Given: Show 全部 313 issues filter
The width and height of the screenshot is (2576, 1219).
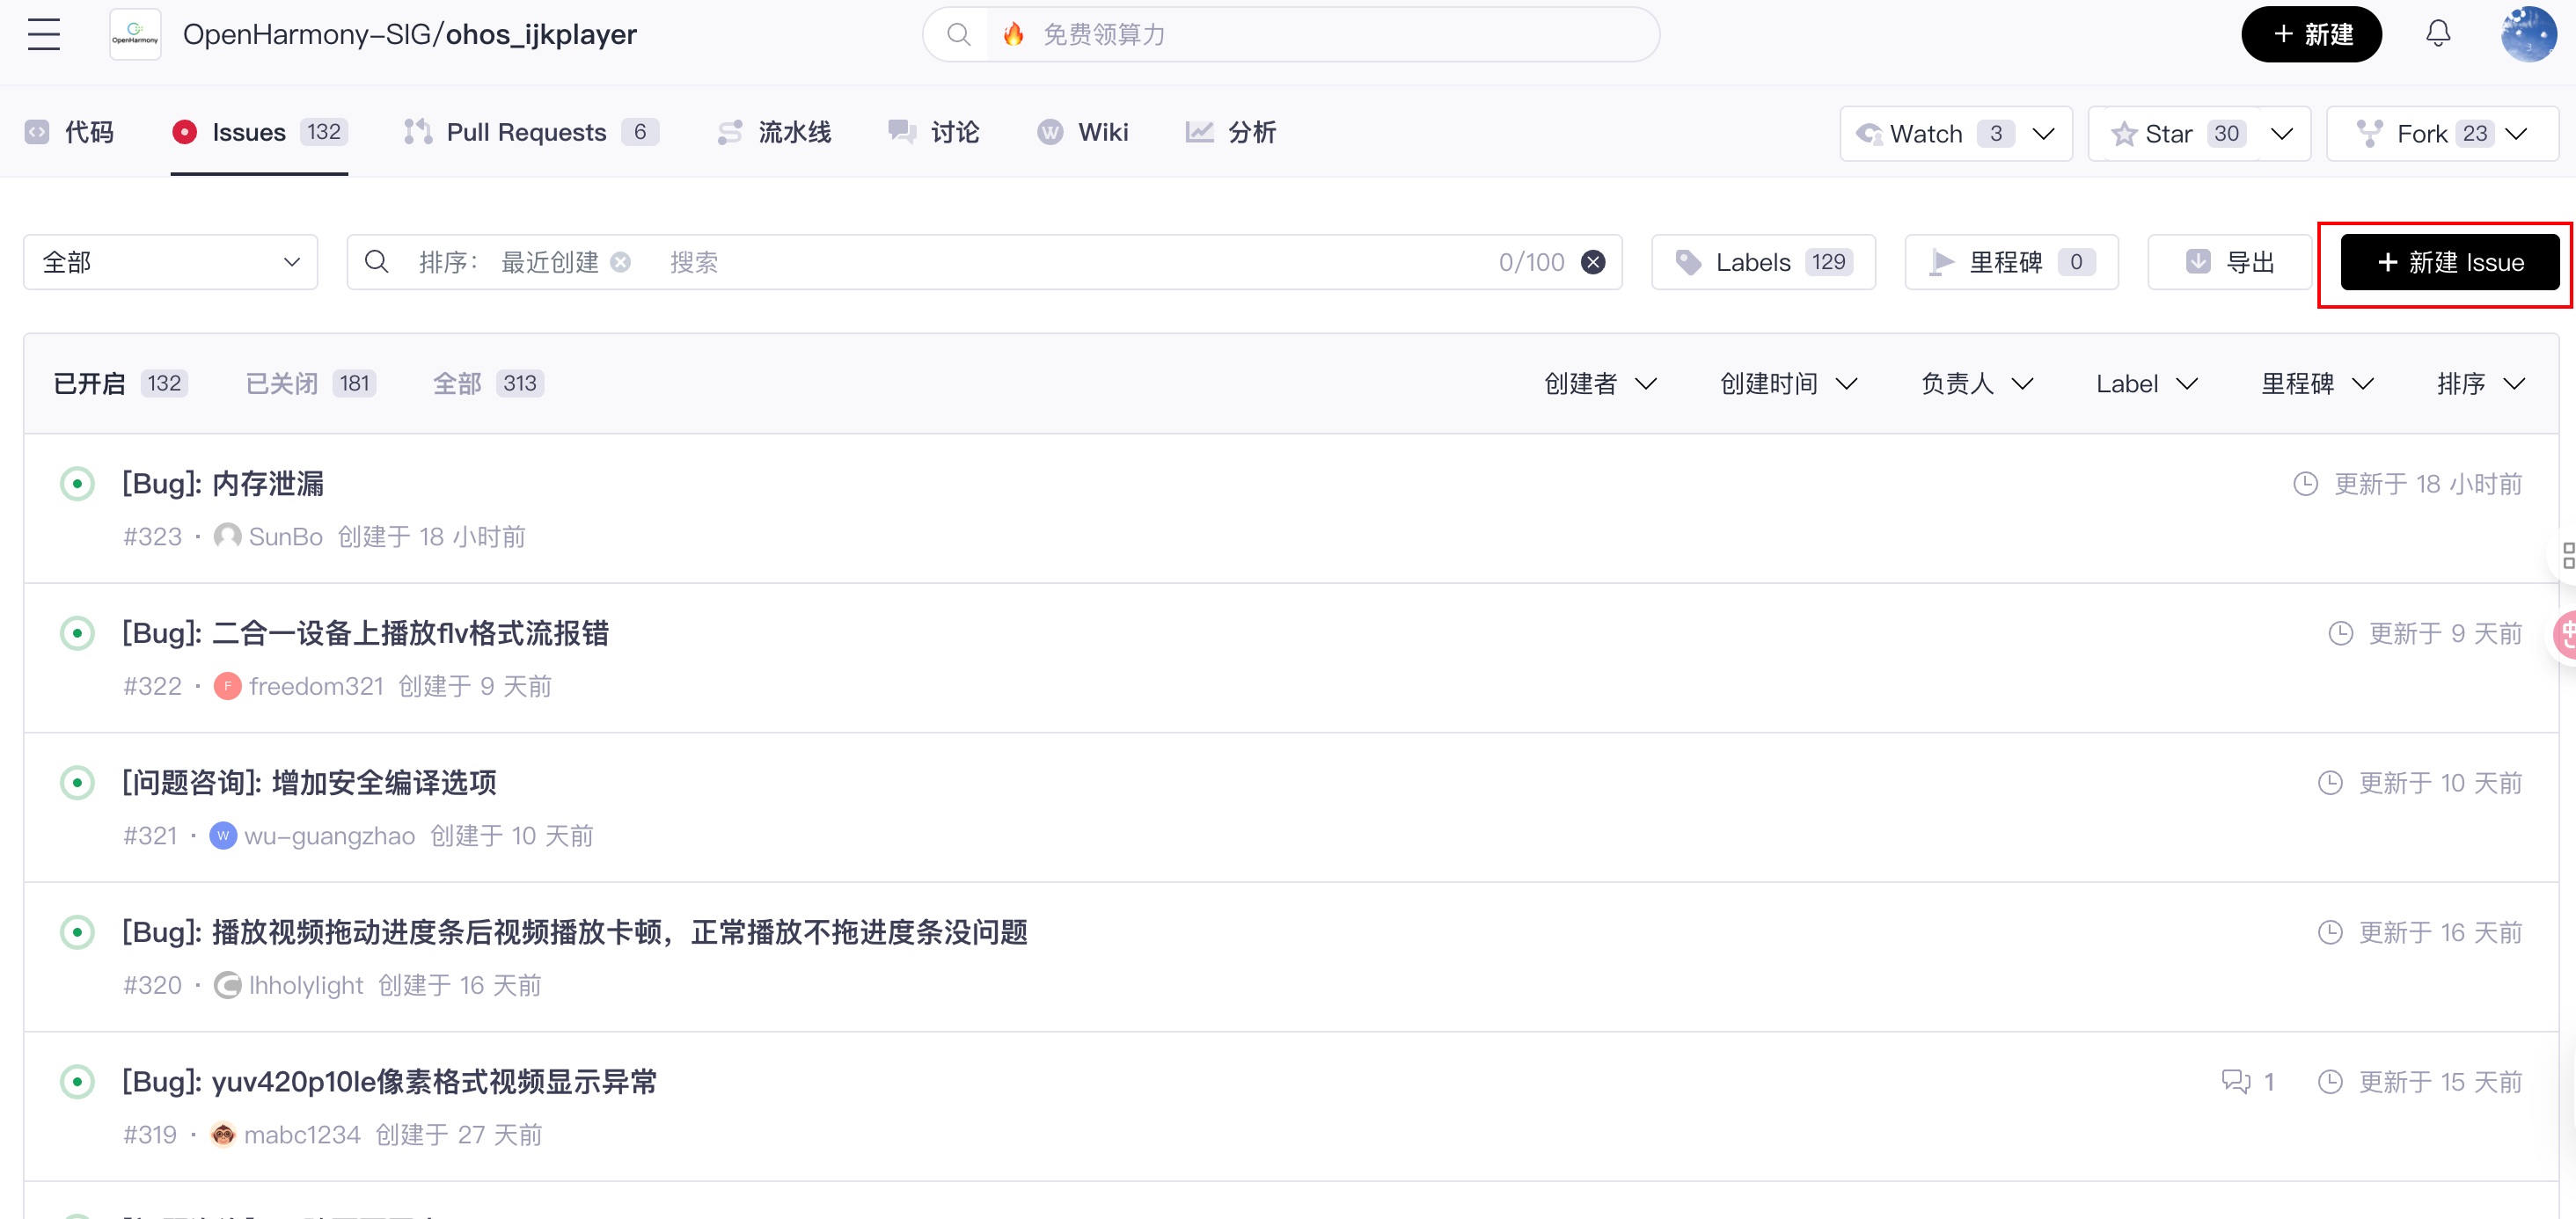Looking at the screenshot, I should (487, 383).
